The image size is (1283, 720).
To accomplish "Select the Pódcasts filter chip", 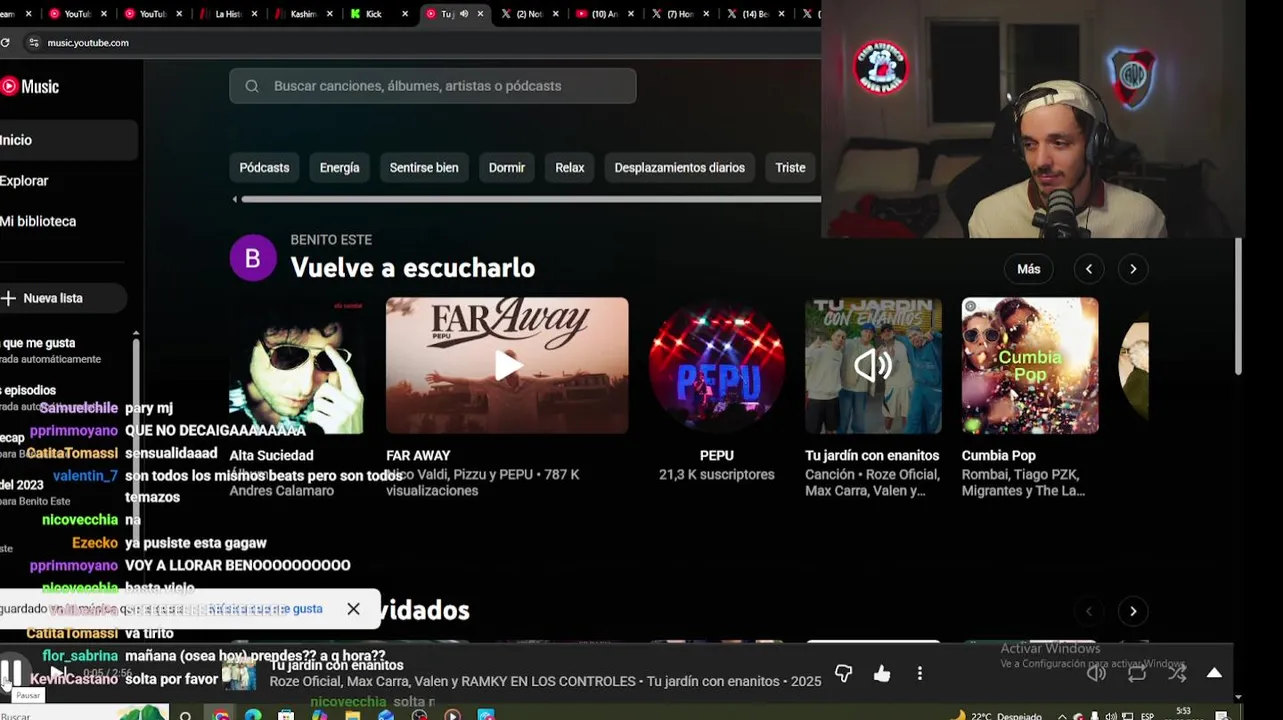I will coord(264,168).
